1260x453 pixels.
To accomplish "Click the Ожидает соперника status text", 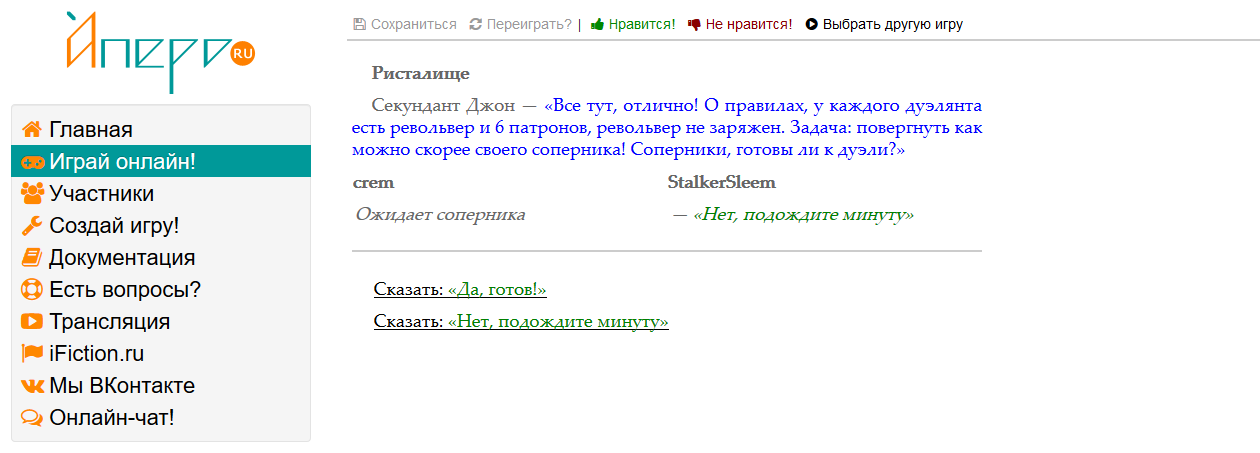I will tap(440, 215).
